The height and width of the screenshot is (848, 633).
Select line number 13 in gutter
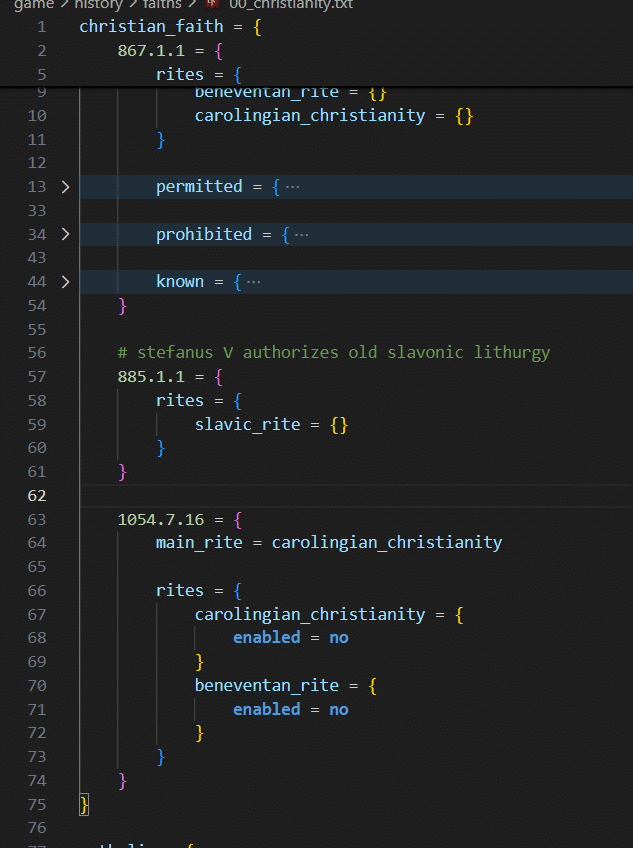point(37,187)
